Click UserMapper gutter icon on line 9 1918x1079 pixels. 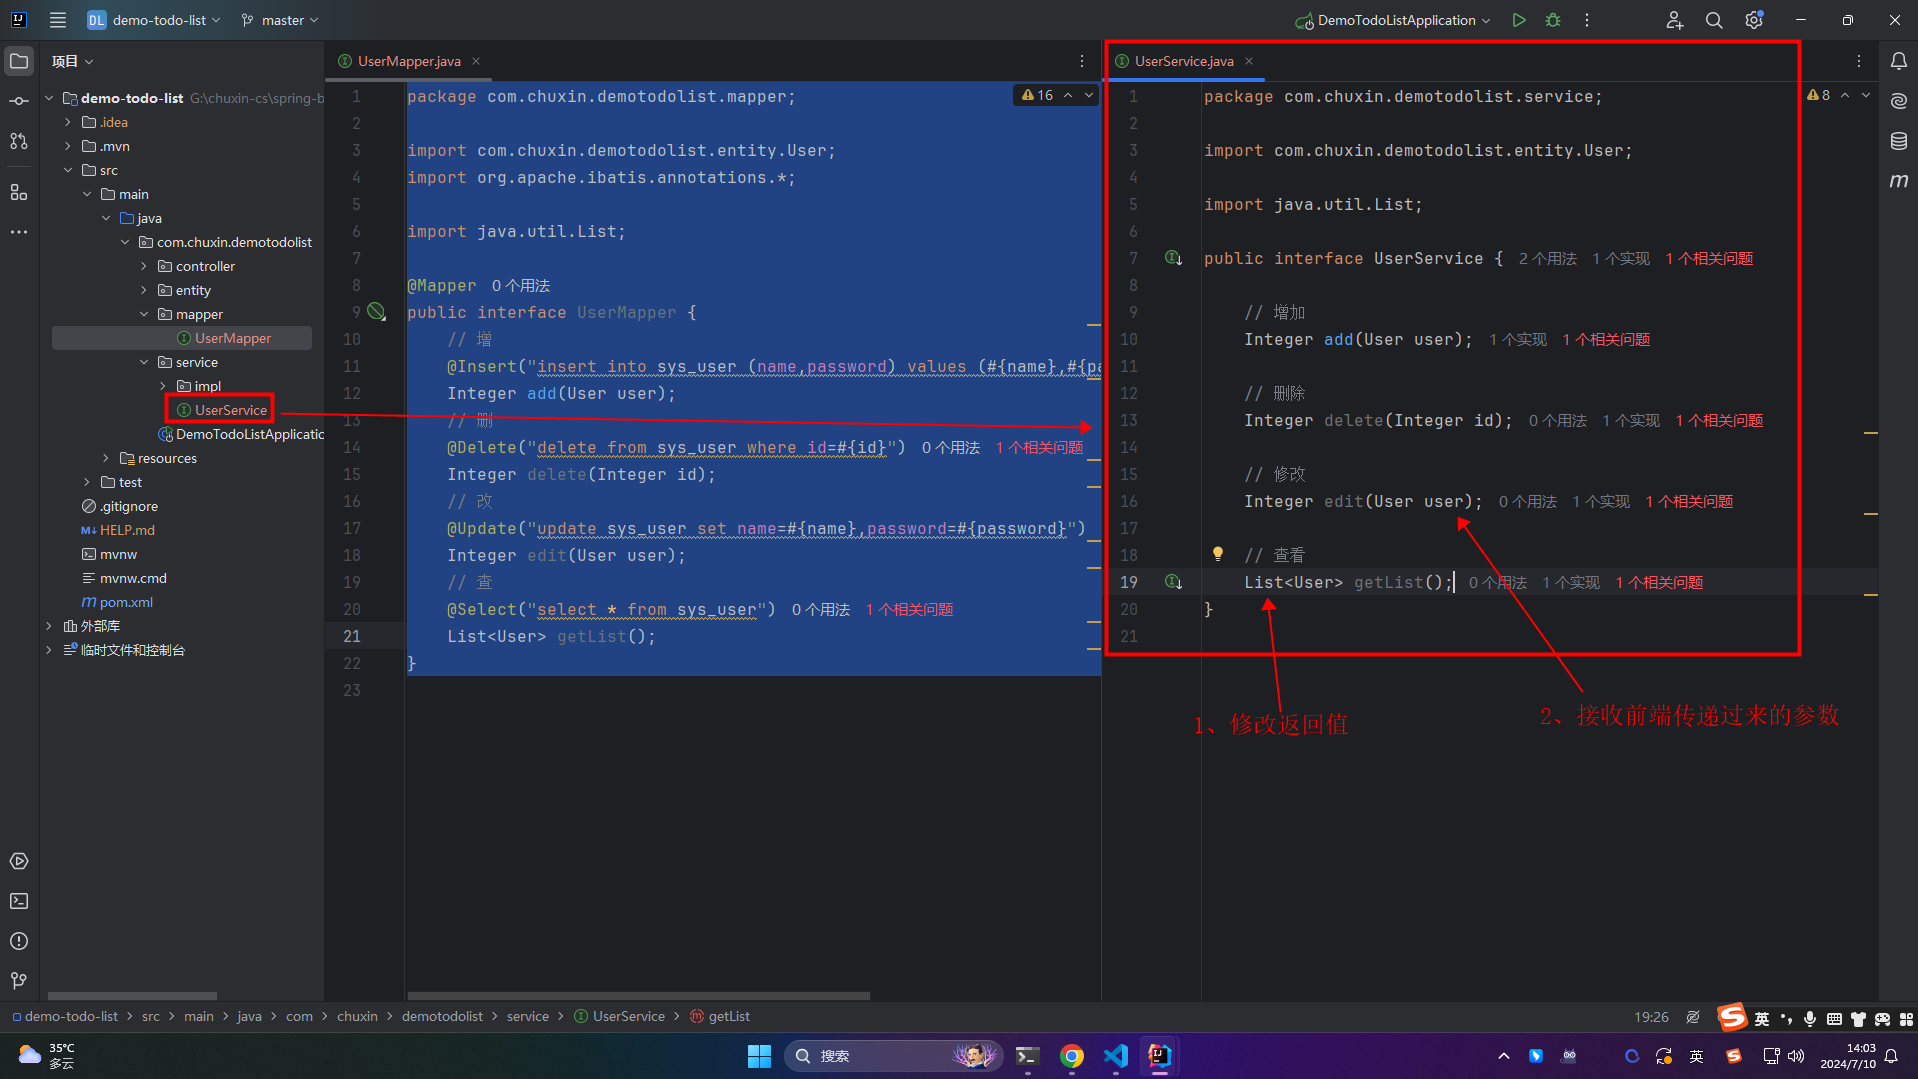pyautogui.click(x=376, y=312)
